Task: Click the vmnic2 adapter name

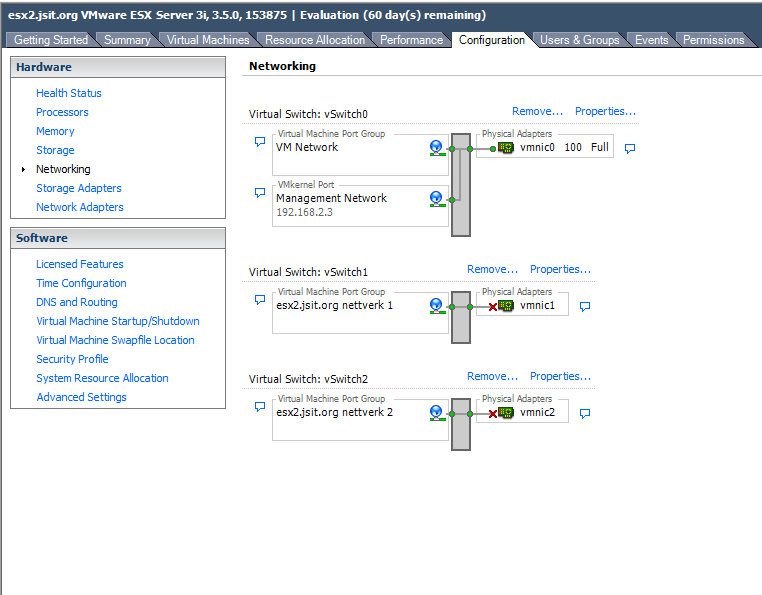Action: 537,412
